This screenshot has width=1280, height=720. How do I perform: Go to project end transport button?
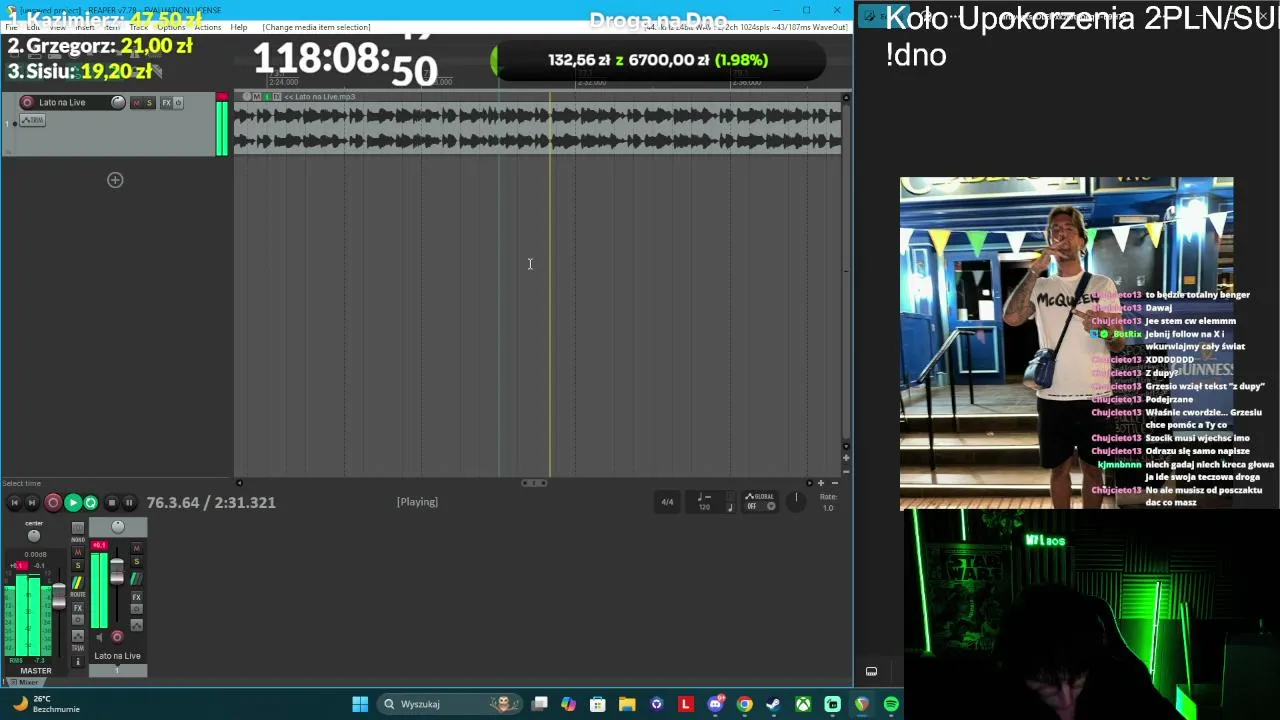pyautogui.click(x=32, y=503)
